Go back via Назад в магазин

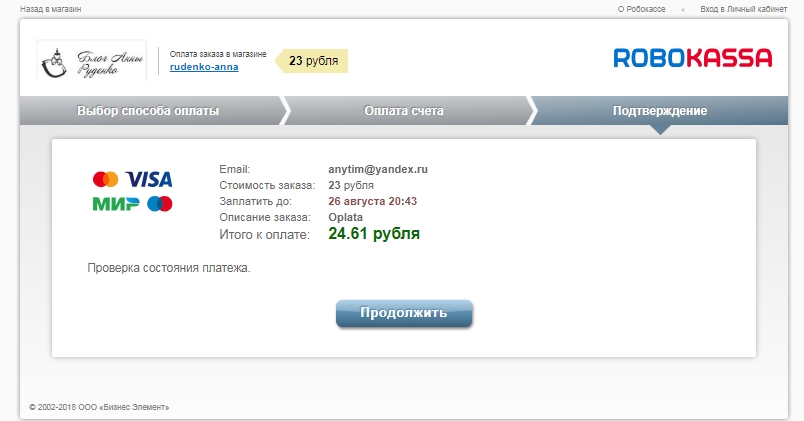click(x=50, y=9)
